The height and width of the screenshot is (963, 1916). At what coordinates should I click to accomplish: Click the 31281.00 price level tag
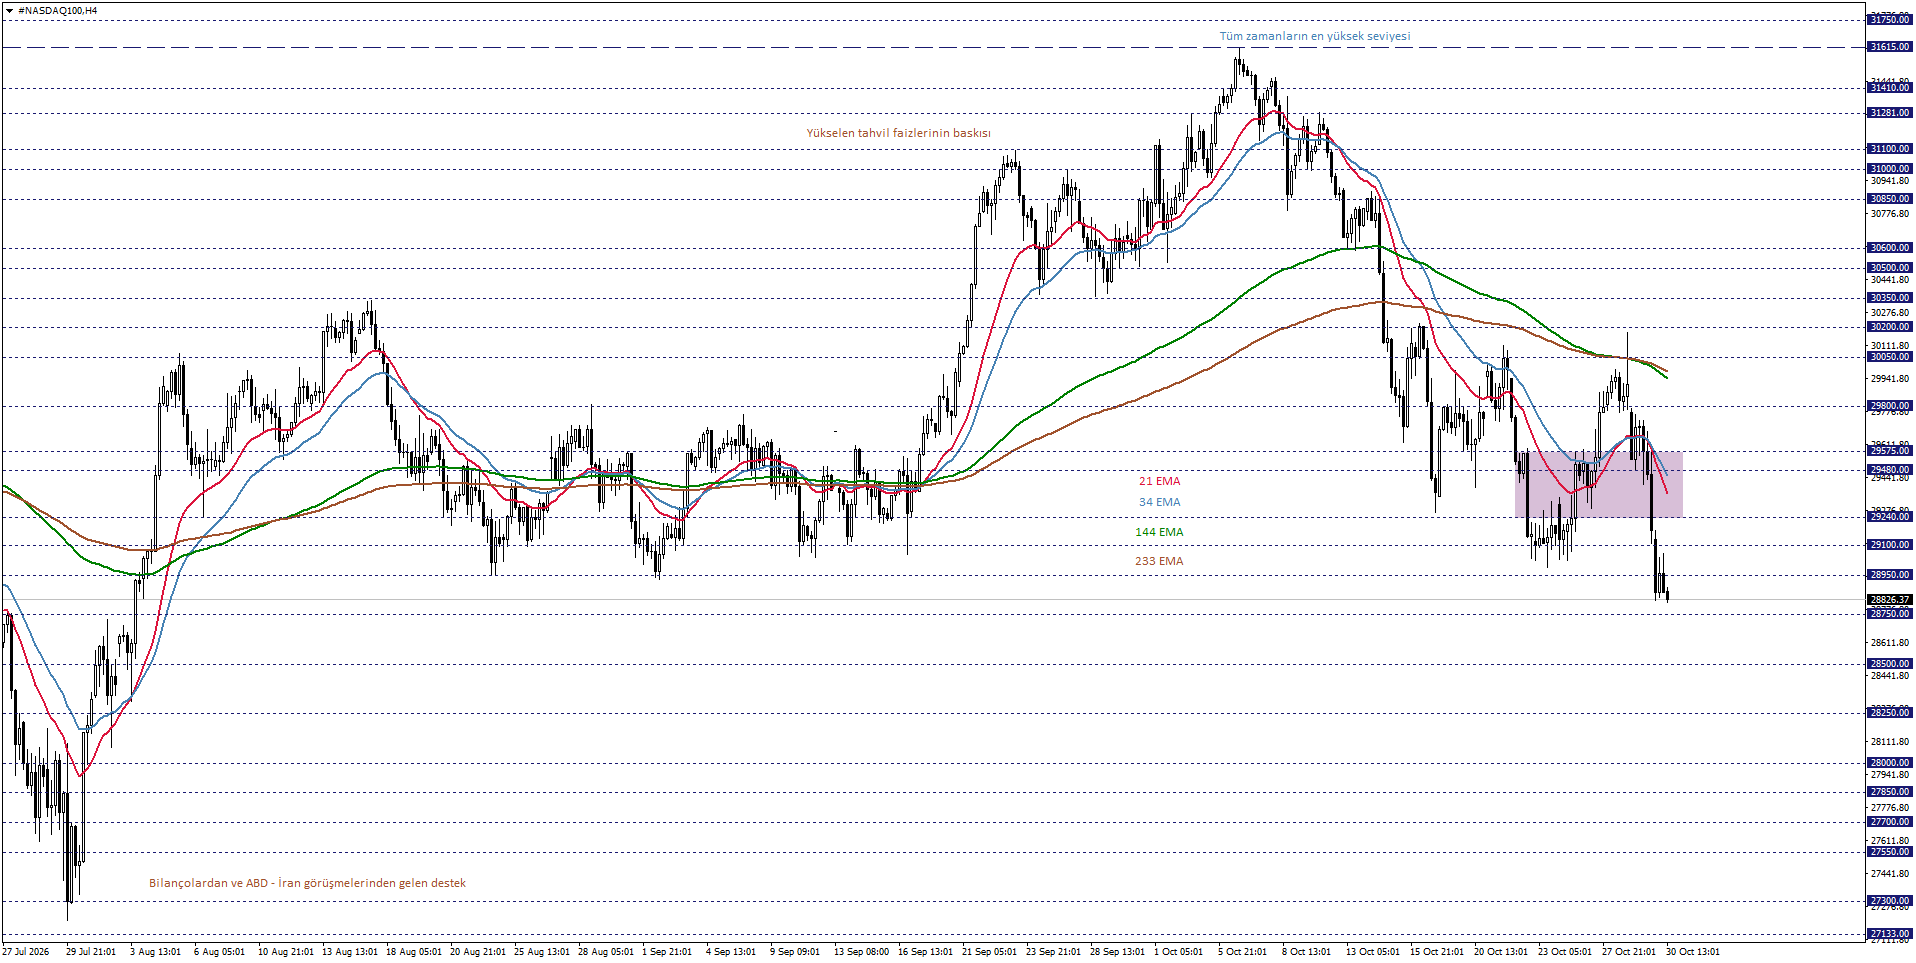click(x=1889, y=113)
